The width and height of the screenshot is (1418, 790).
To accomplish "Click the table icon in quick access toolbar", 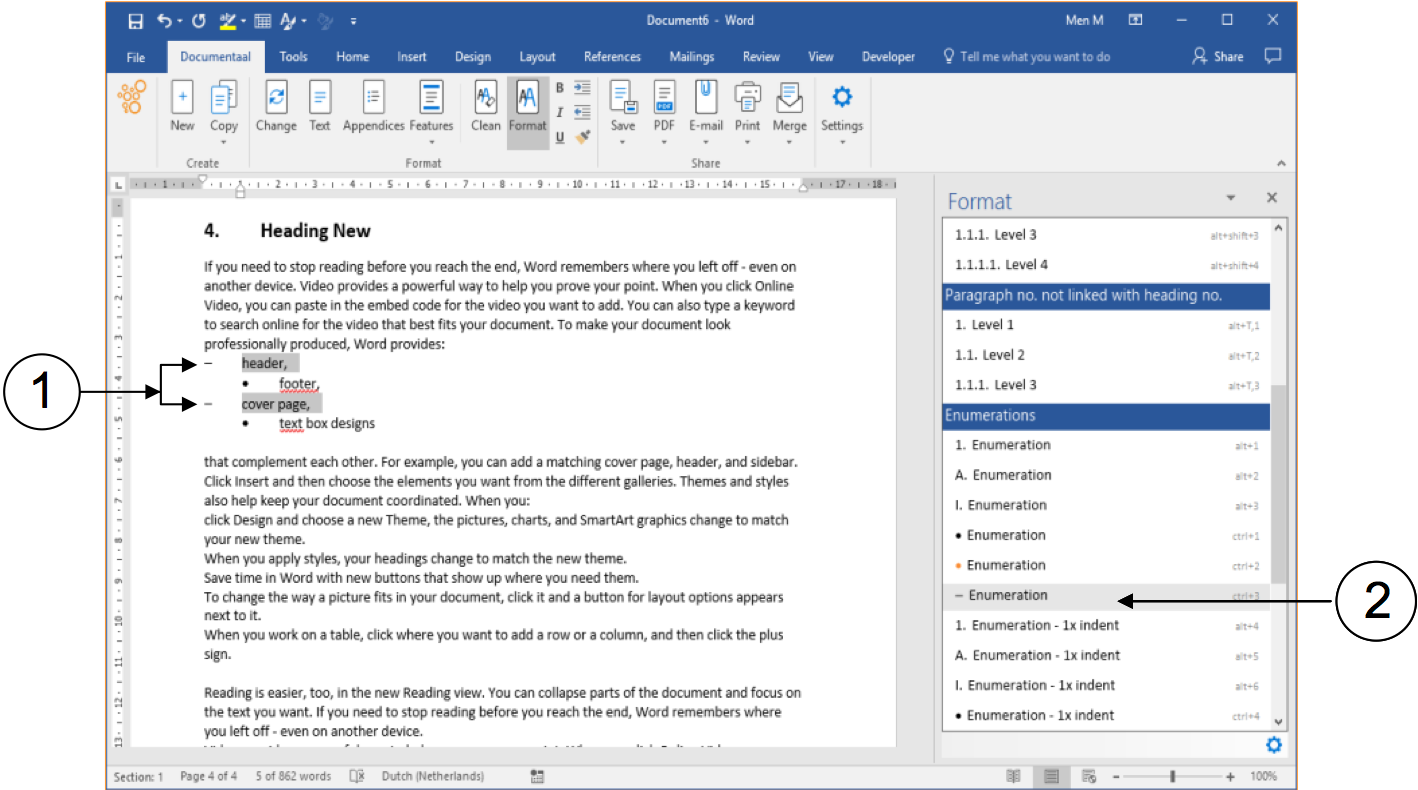I will click(263, 20).
